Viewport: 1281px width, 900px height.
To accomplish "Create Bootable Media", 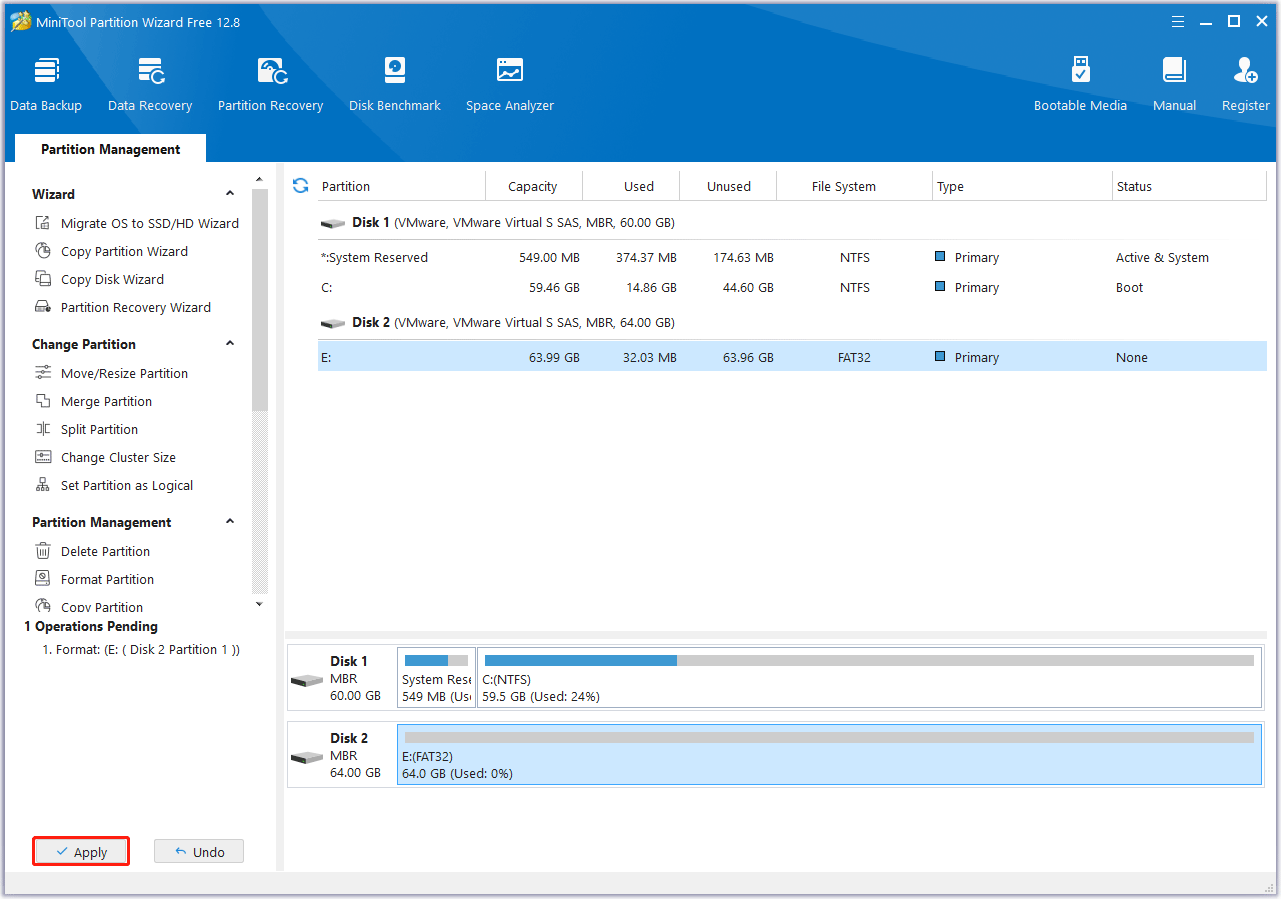I will pos(1080,84).
